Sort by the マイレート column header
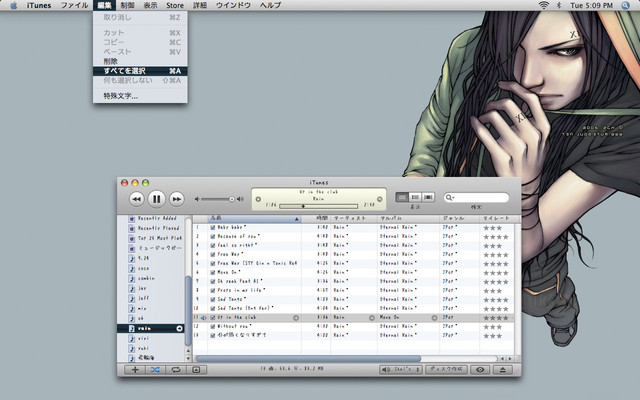640x400 pixels. (x=497, y=219)
